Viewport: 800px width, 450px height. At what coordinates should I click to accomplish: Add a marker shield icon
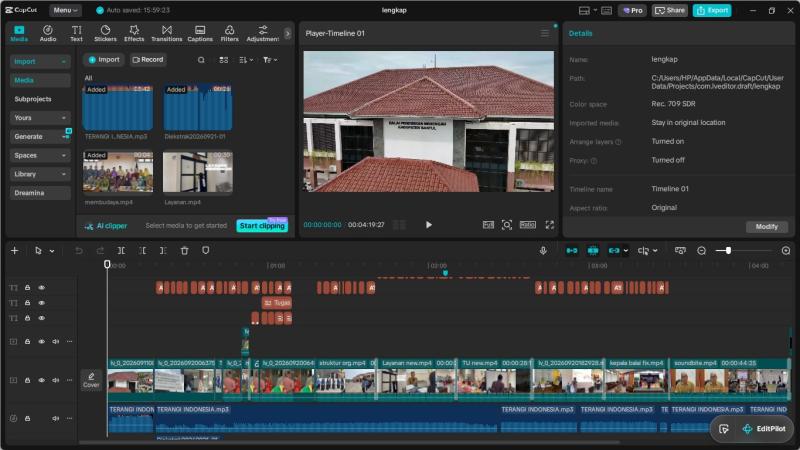[206, 251]
